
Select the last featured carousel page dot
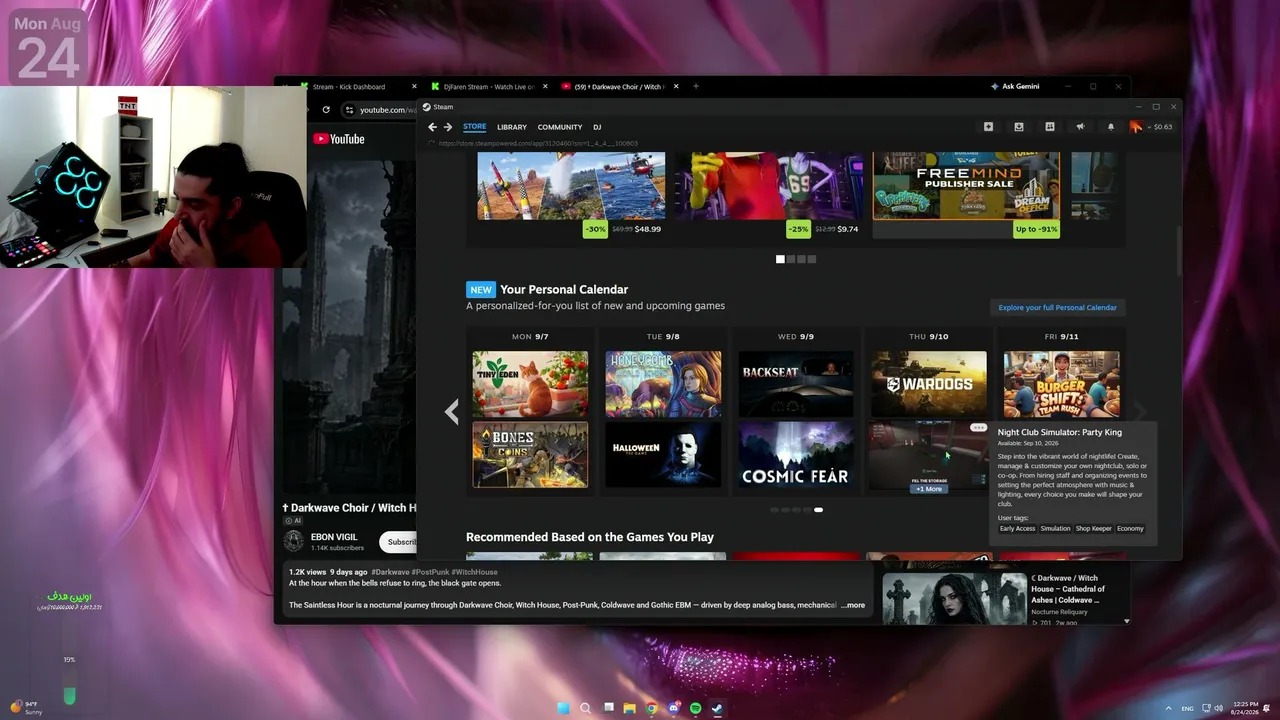point(812,259)
